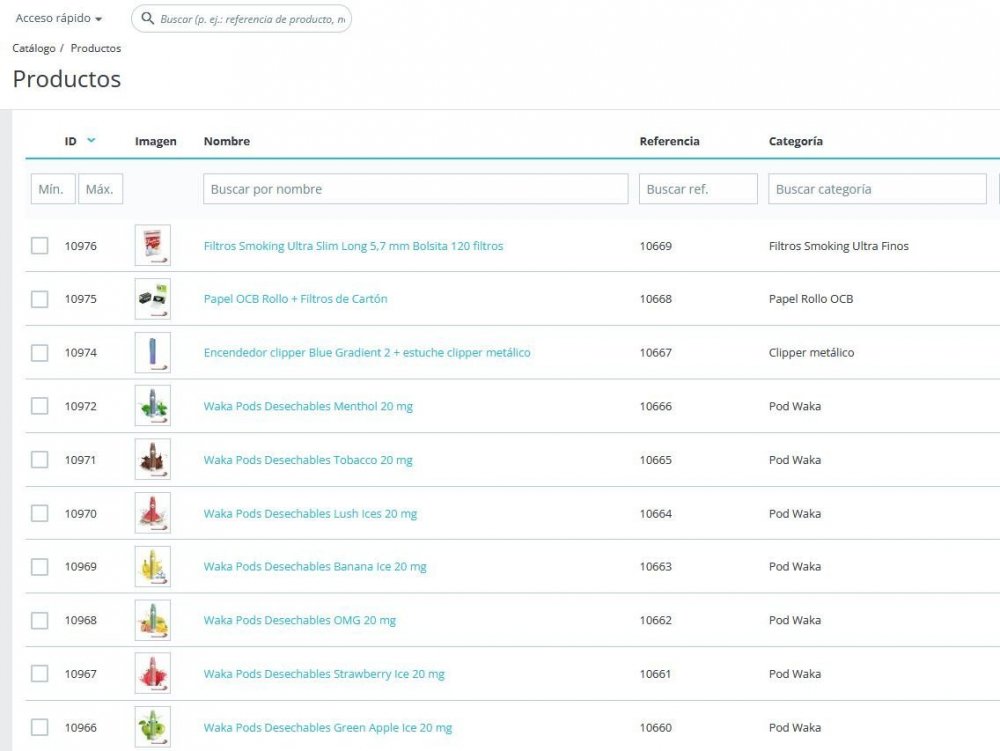The image size is (1000, 751).
Task: Open Waka Lush Ices product thumbnail
Action: [x=152, y=513]
